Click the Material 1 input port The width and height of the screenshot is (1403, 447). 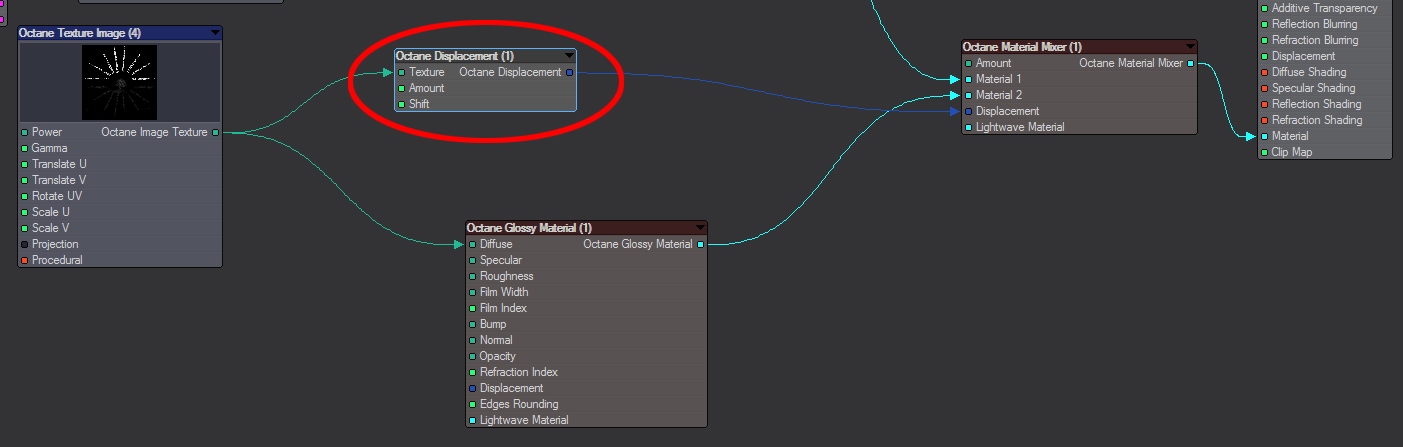coord(969,79)
